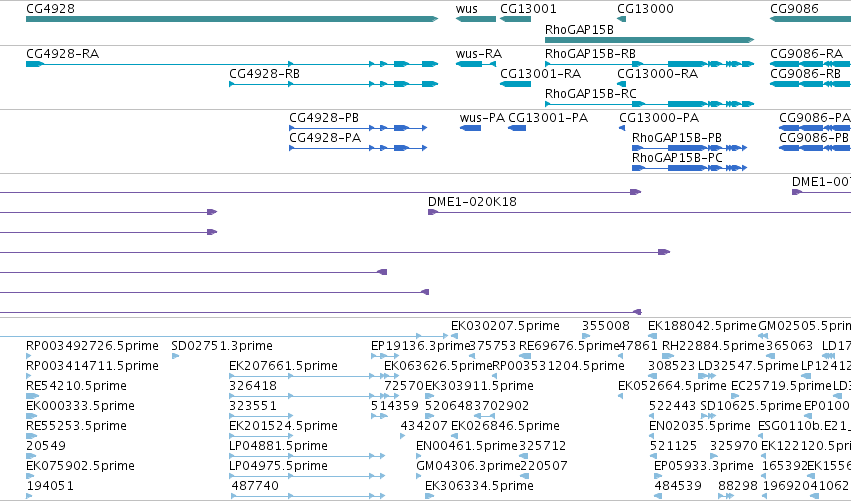Select the EK000333.5prime EST label
This screenshot has height=501, width=851.
click(80, 406)
